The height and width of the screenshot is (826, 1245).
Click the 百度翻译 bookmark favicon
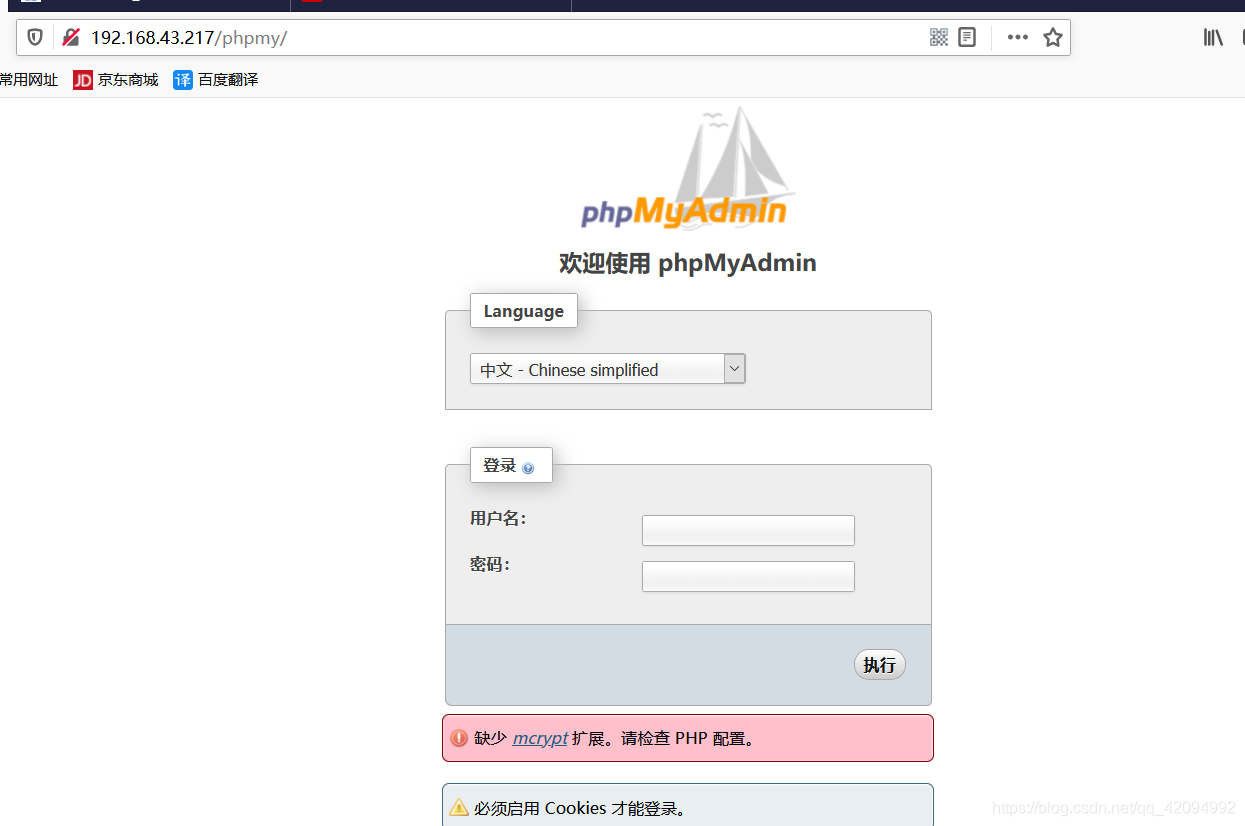(x=183, y=80)
